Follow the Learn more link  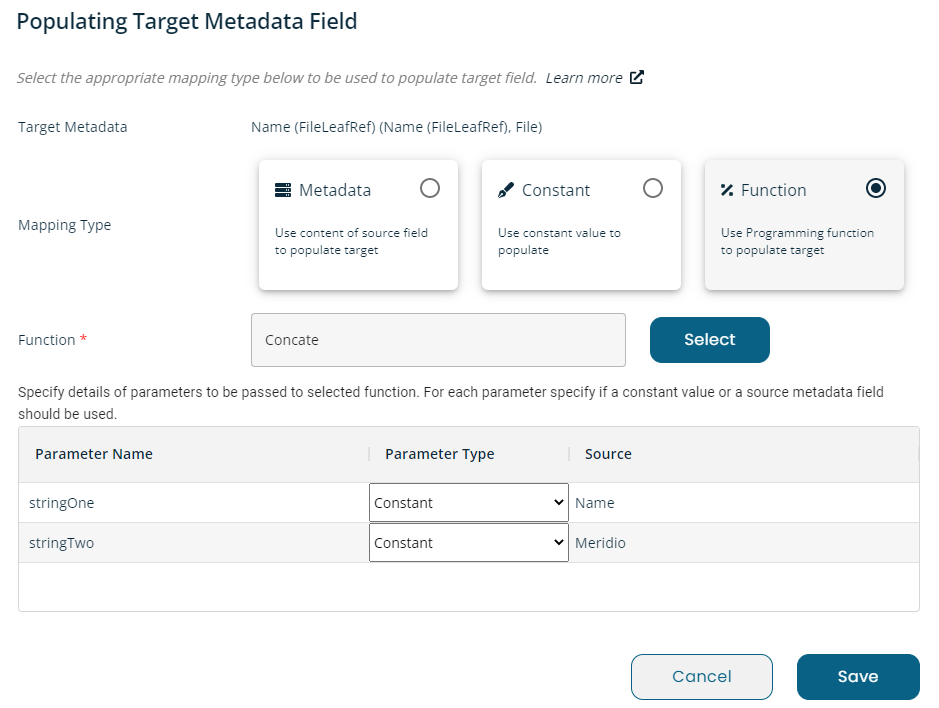point(584,78)
